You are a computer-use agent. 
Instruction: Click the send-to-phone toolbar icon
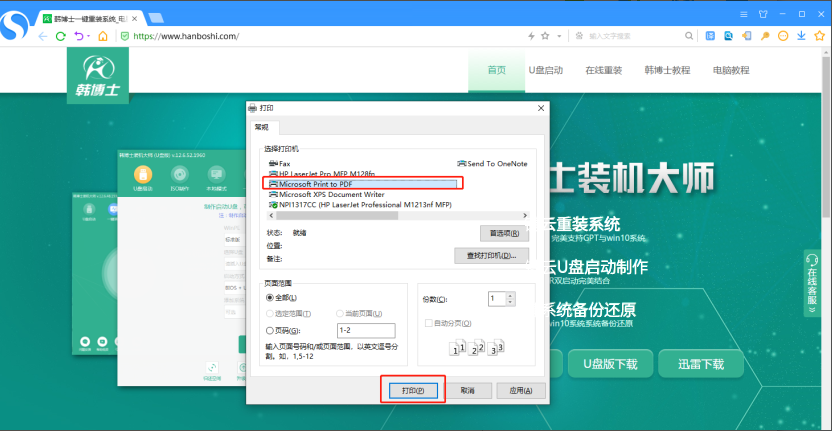[x=747, y=36]
